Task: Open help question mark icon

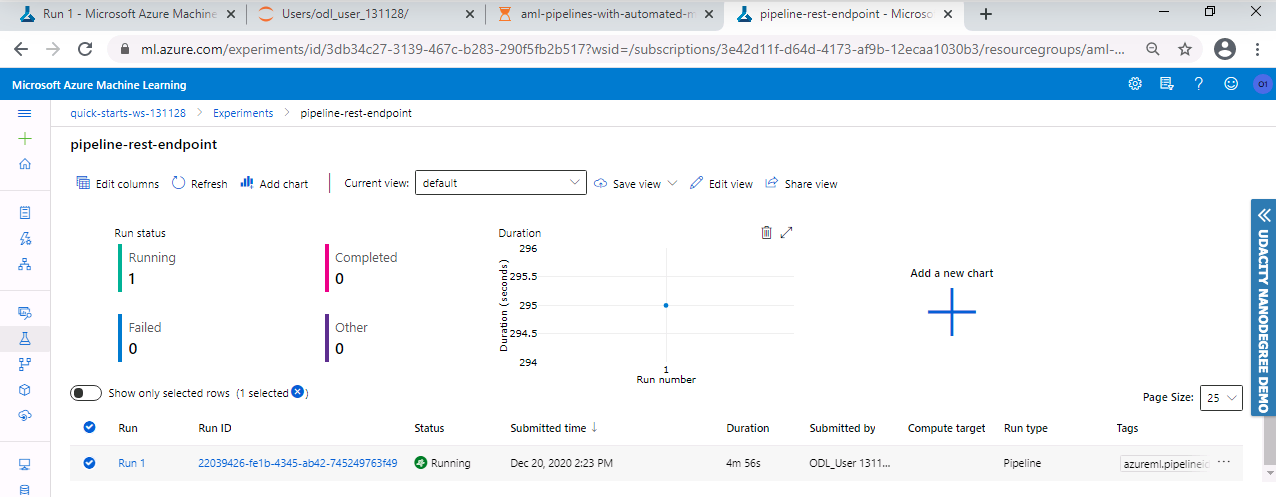Action: click(x=1198, y=84)
